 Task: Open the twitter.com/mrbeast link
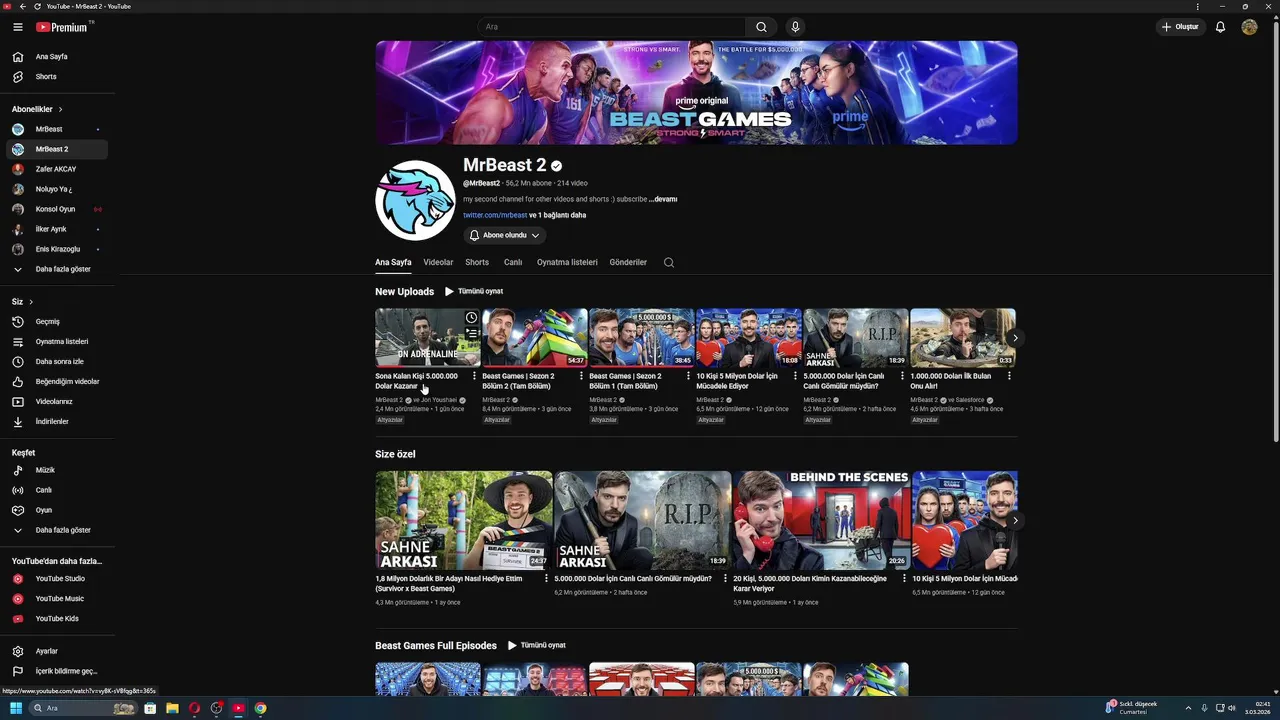pyautogui.click(x=495, y=215)
